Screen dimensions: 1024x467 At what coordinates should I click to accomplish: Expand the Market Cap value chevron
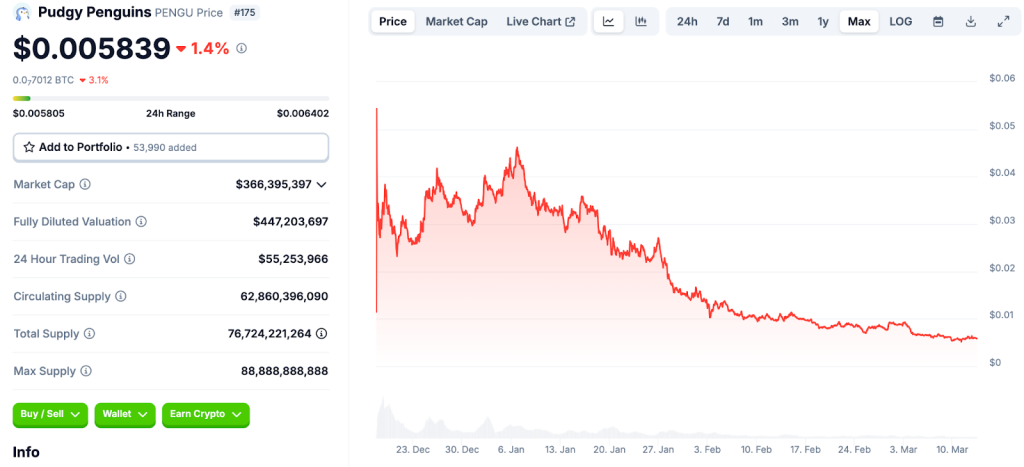pos(321,185)
